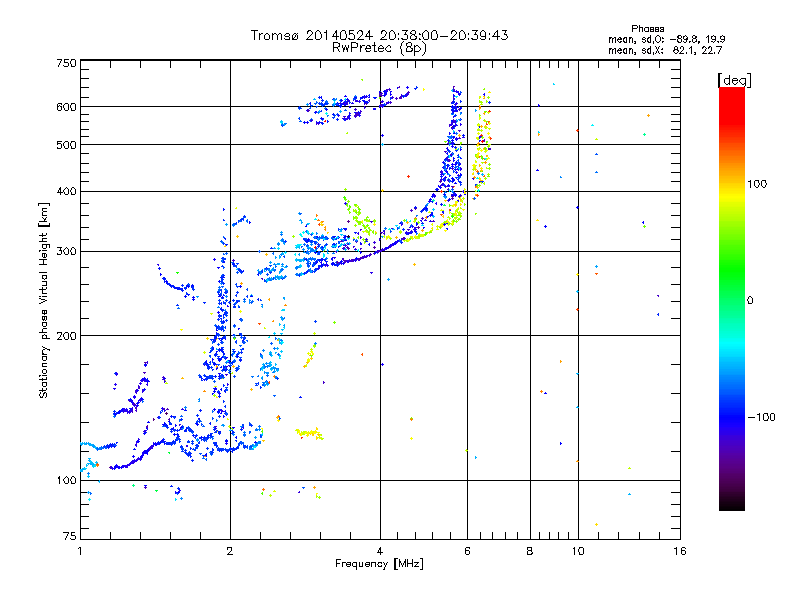Click the x-axis tick label '10'
The image size is (800, 600).
point(578,551)
